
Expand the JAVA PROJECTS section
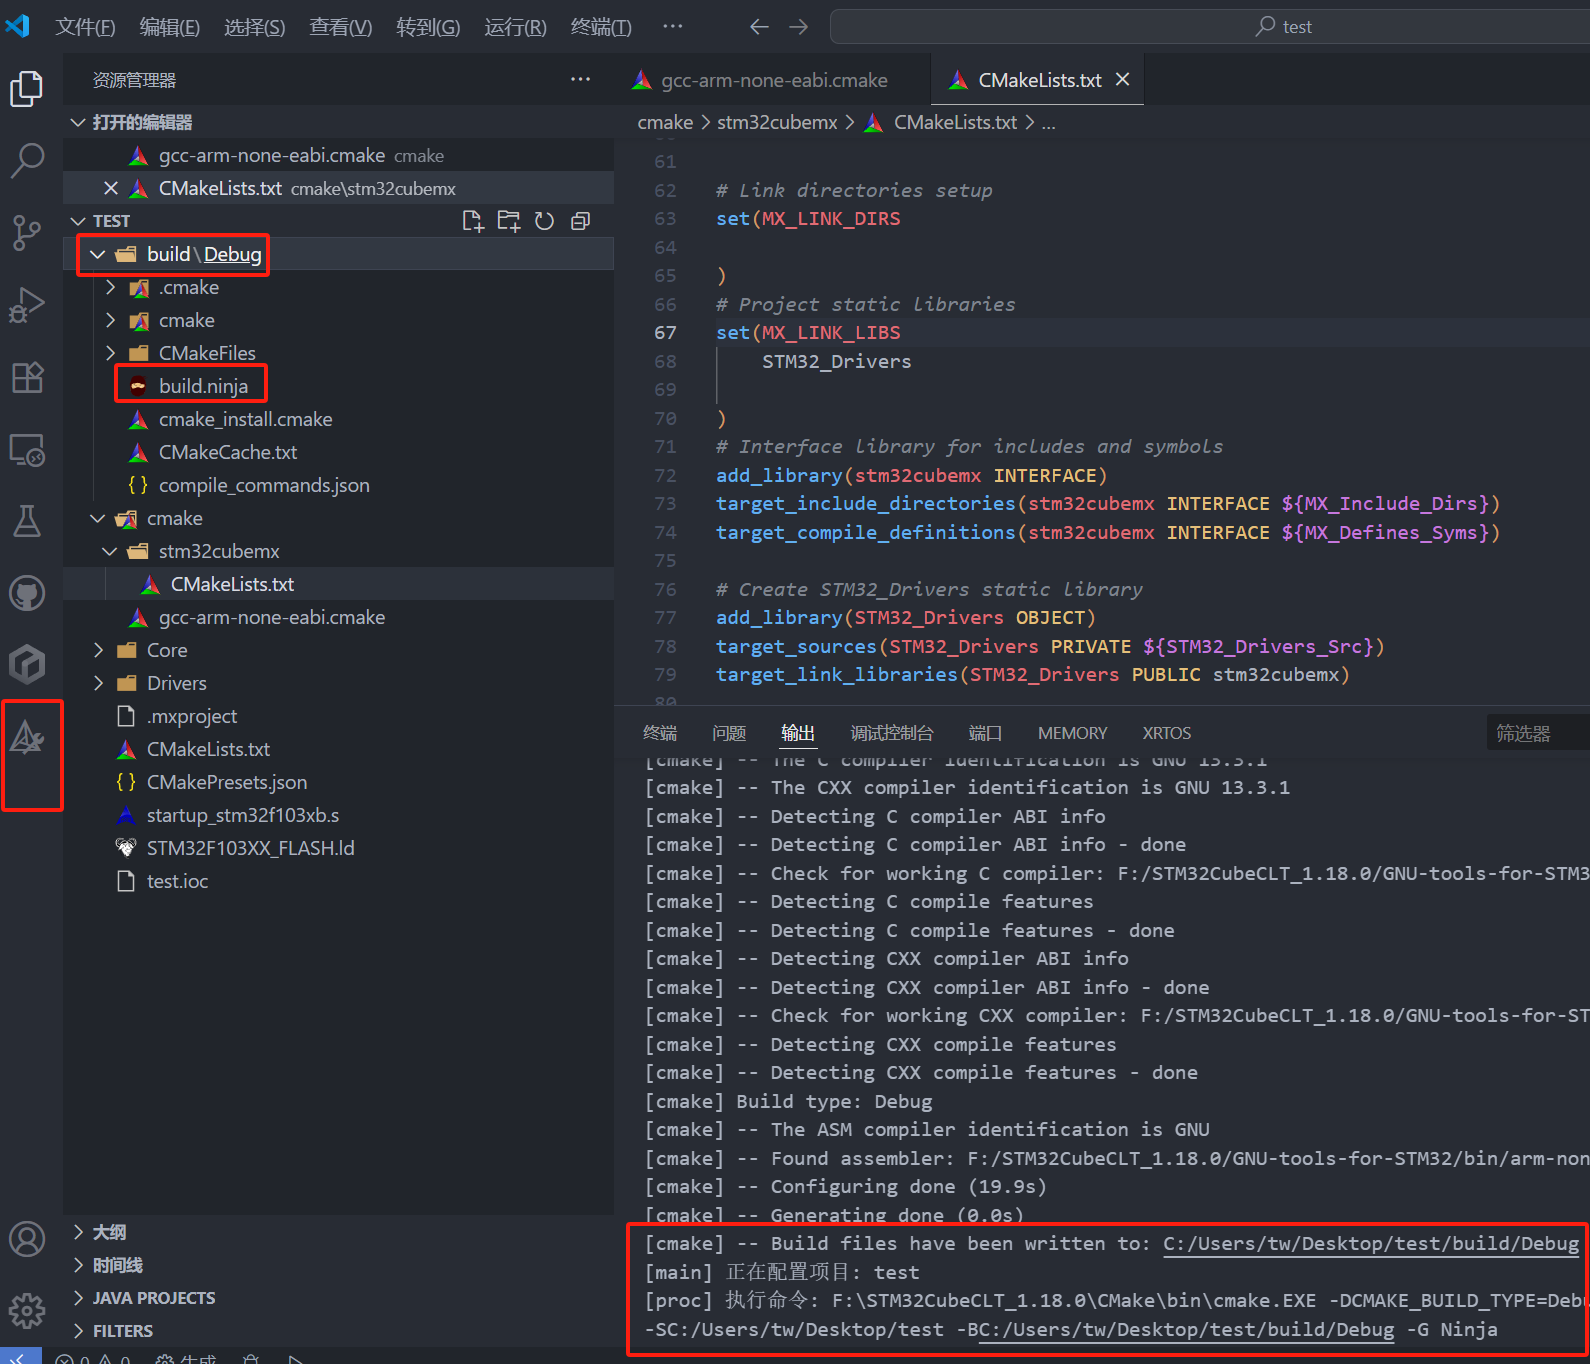click(338, 1298)
